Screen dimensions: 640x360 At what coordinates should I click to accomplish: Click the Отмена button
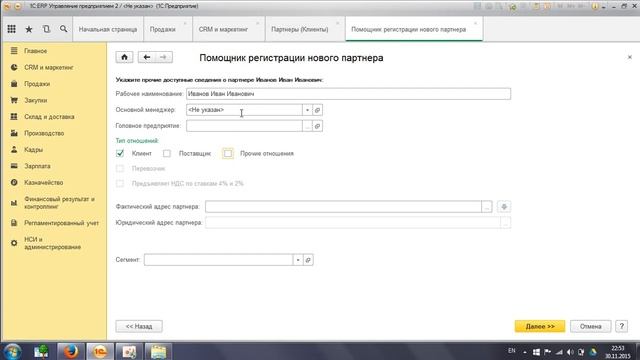click(x=591, y=326)
